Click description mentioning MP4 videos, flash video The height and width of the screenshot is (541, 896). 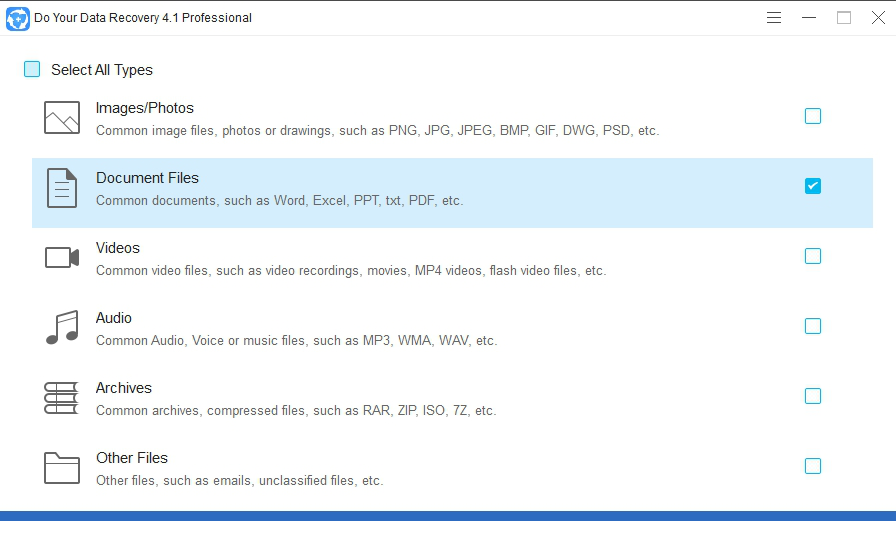(x=351, y=270)
